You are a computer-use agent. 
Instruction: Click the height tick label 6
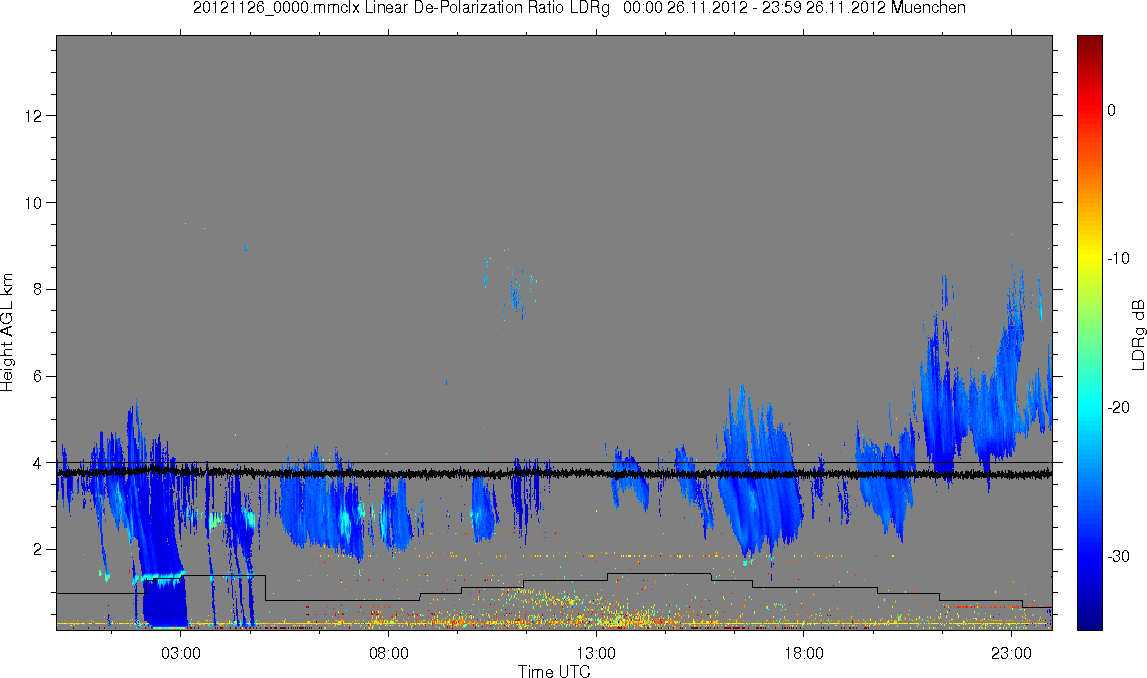click(38, 376)
